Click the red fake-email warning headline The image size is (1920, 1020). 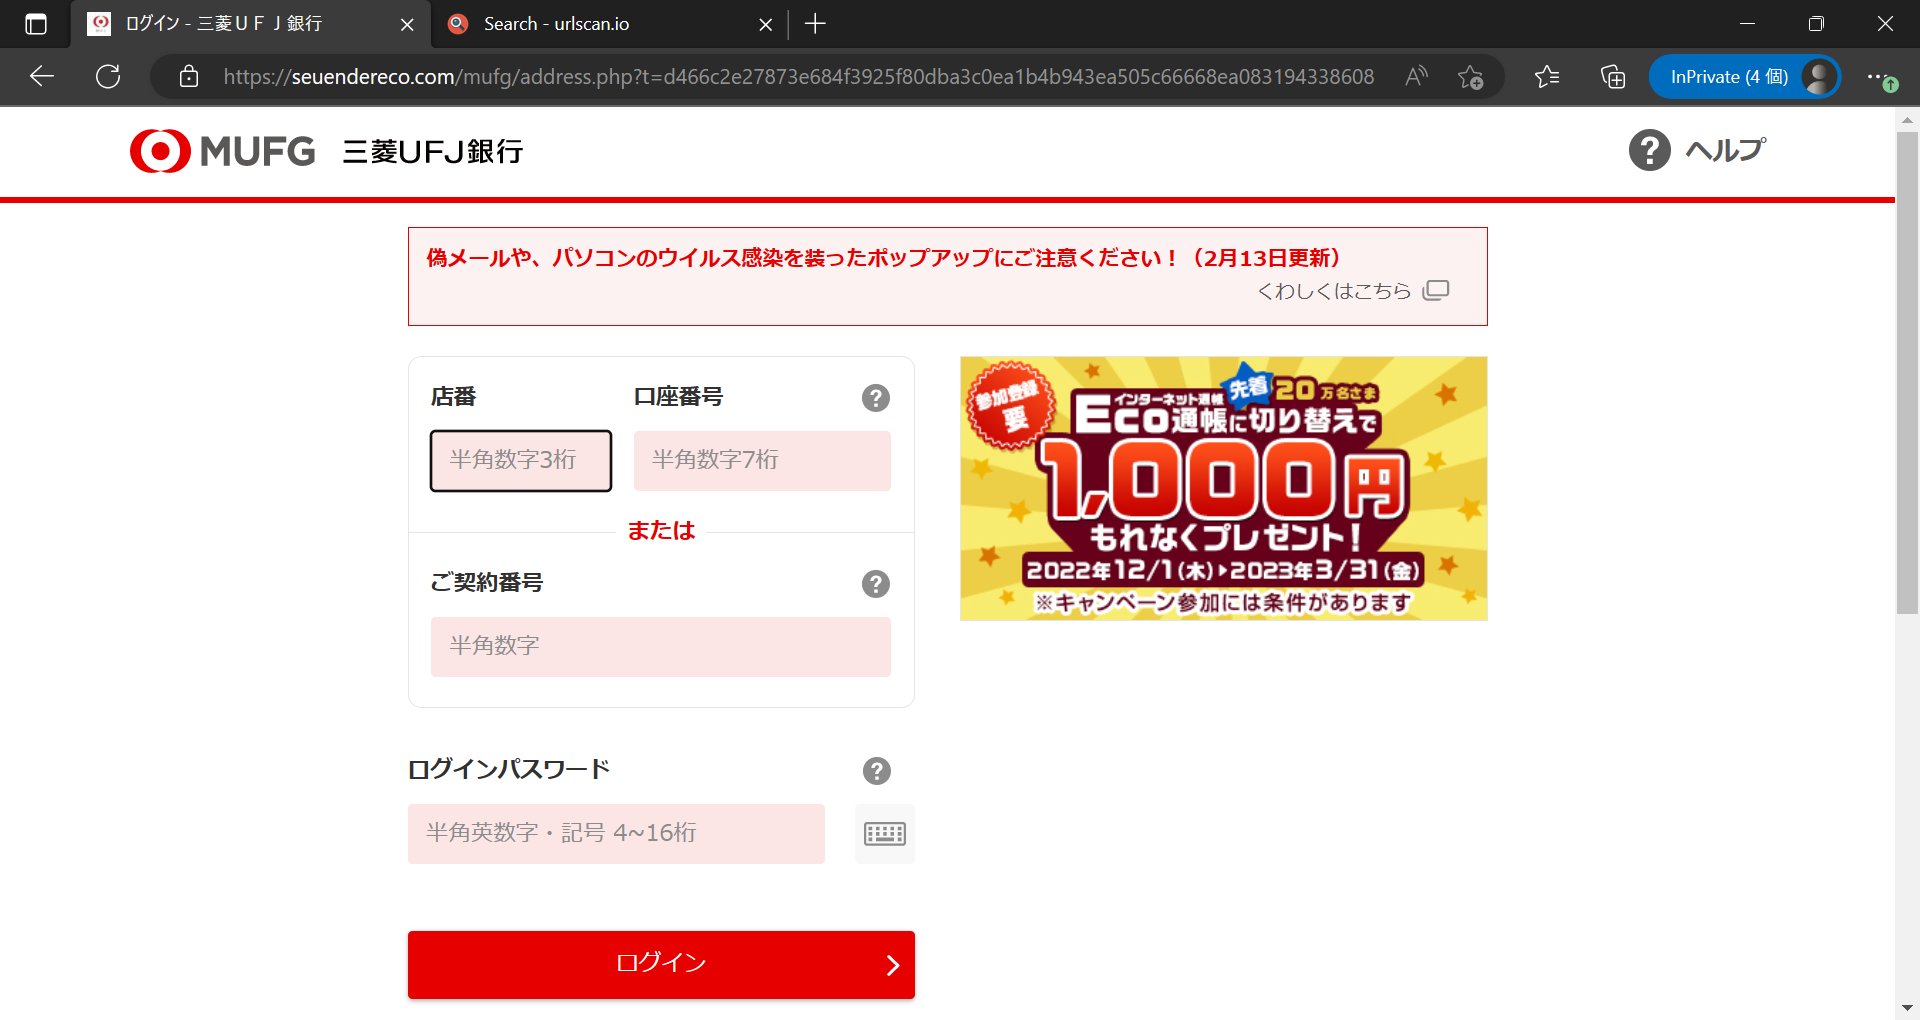[x=883, y=258]
